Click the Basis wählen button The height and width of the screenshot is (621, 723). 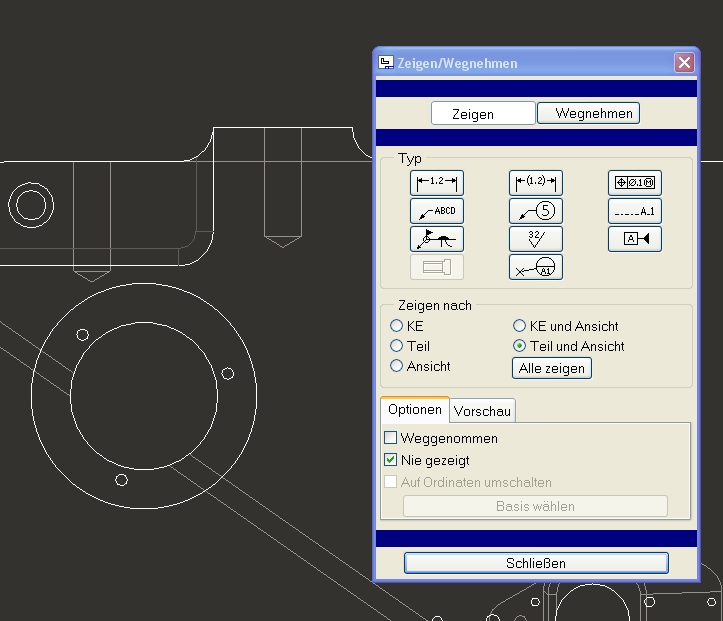535,506
